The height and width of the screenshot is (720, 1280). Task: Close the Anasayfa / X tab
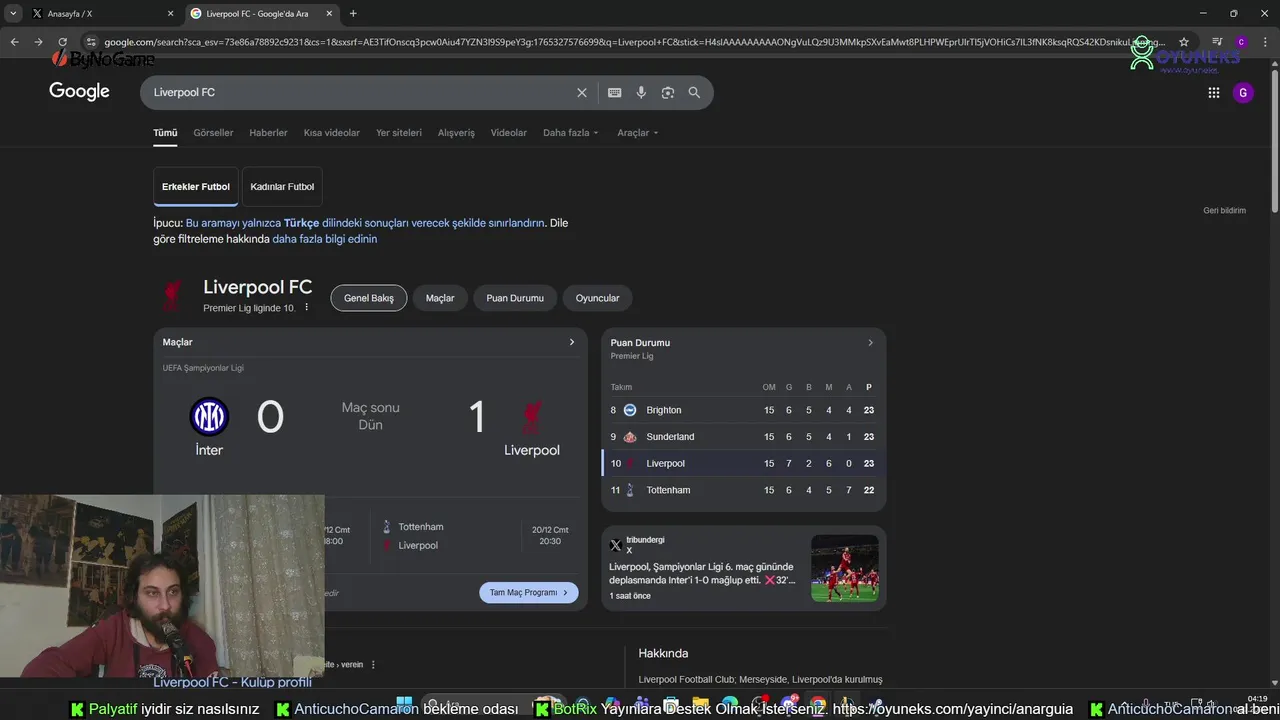coord(170,13)
